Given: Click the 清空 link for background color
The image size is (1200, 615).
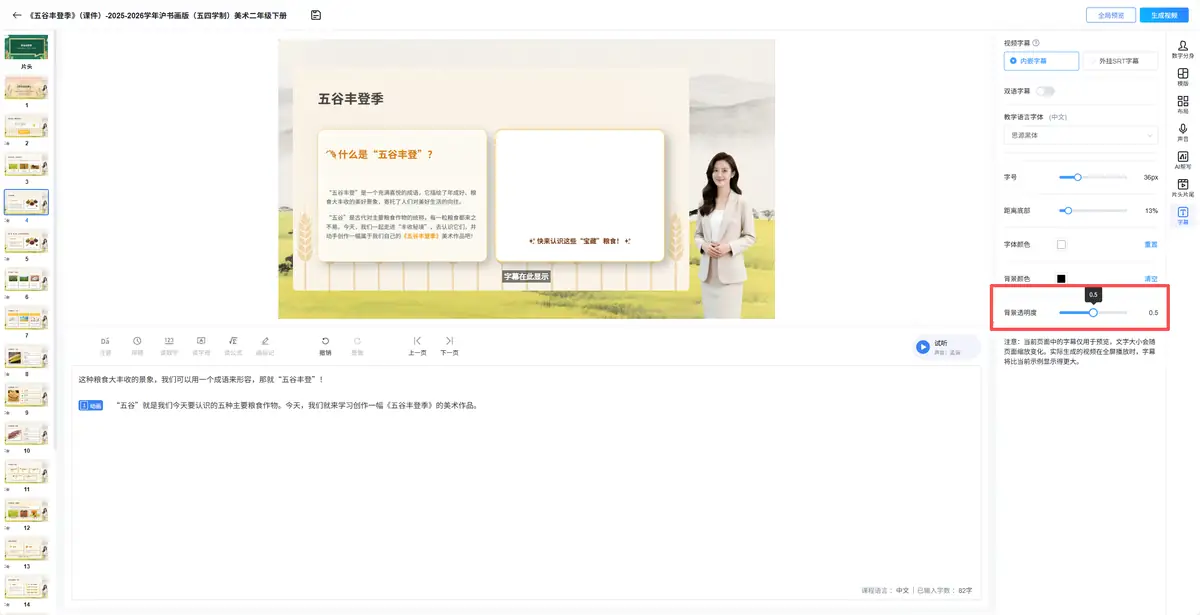Looking at the screenshot, I should point(1151,278).
